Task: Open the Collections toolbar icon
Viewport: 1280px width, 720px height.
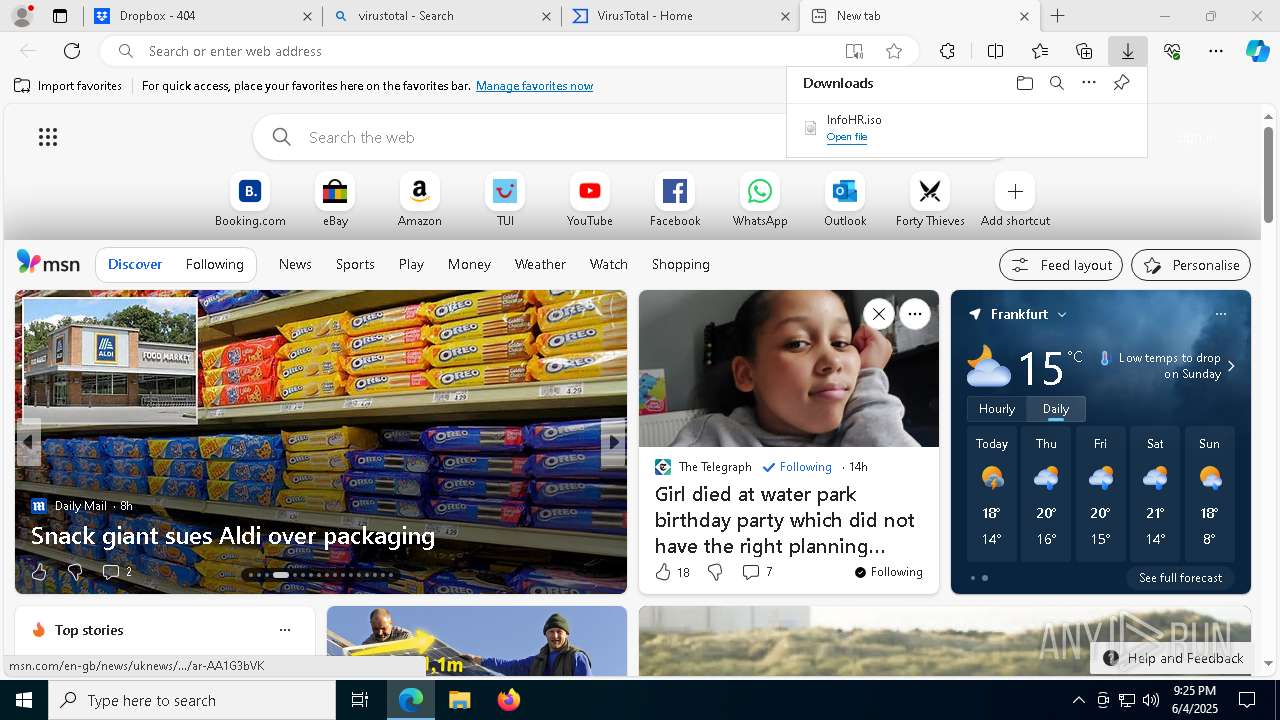Action: pos(1084,51)
